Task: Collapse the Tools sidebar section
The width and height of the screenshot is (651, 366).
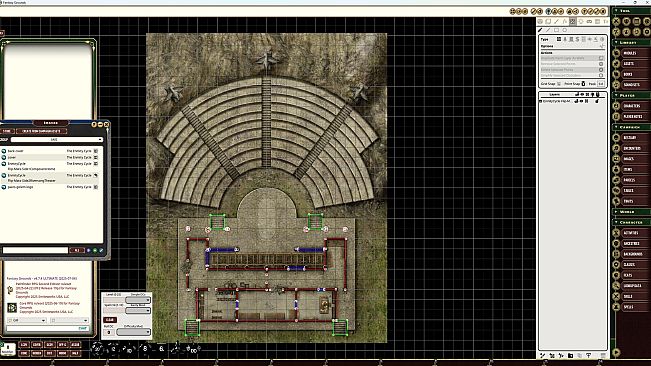Action: click(x=616, y=11)
